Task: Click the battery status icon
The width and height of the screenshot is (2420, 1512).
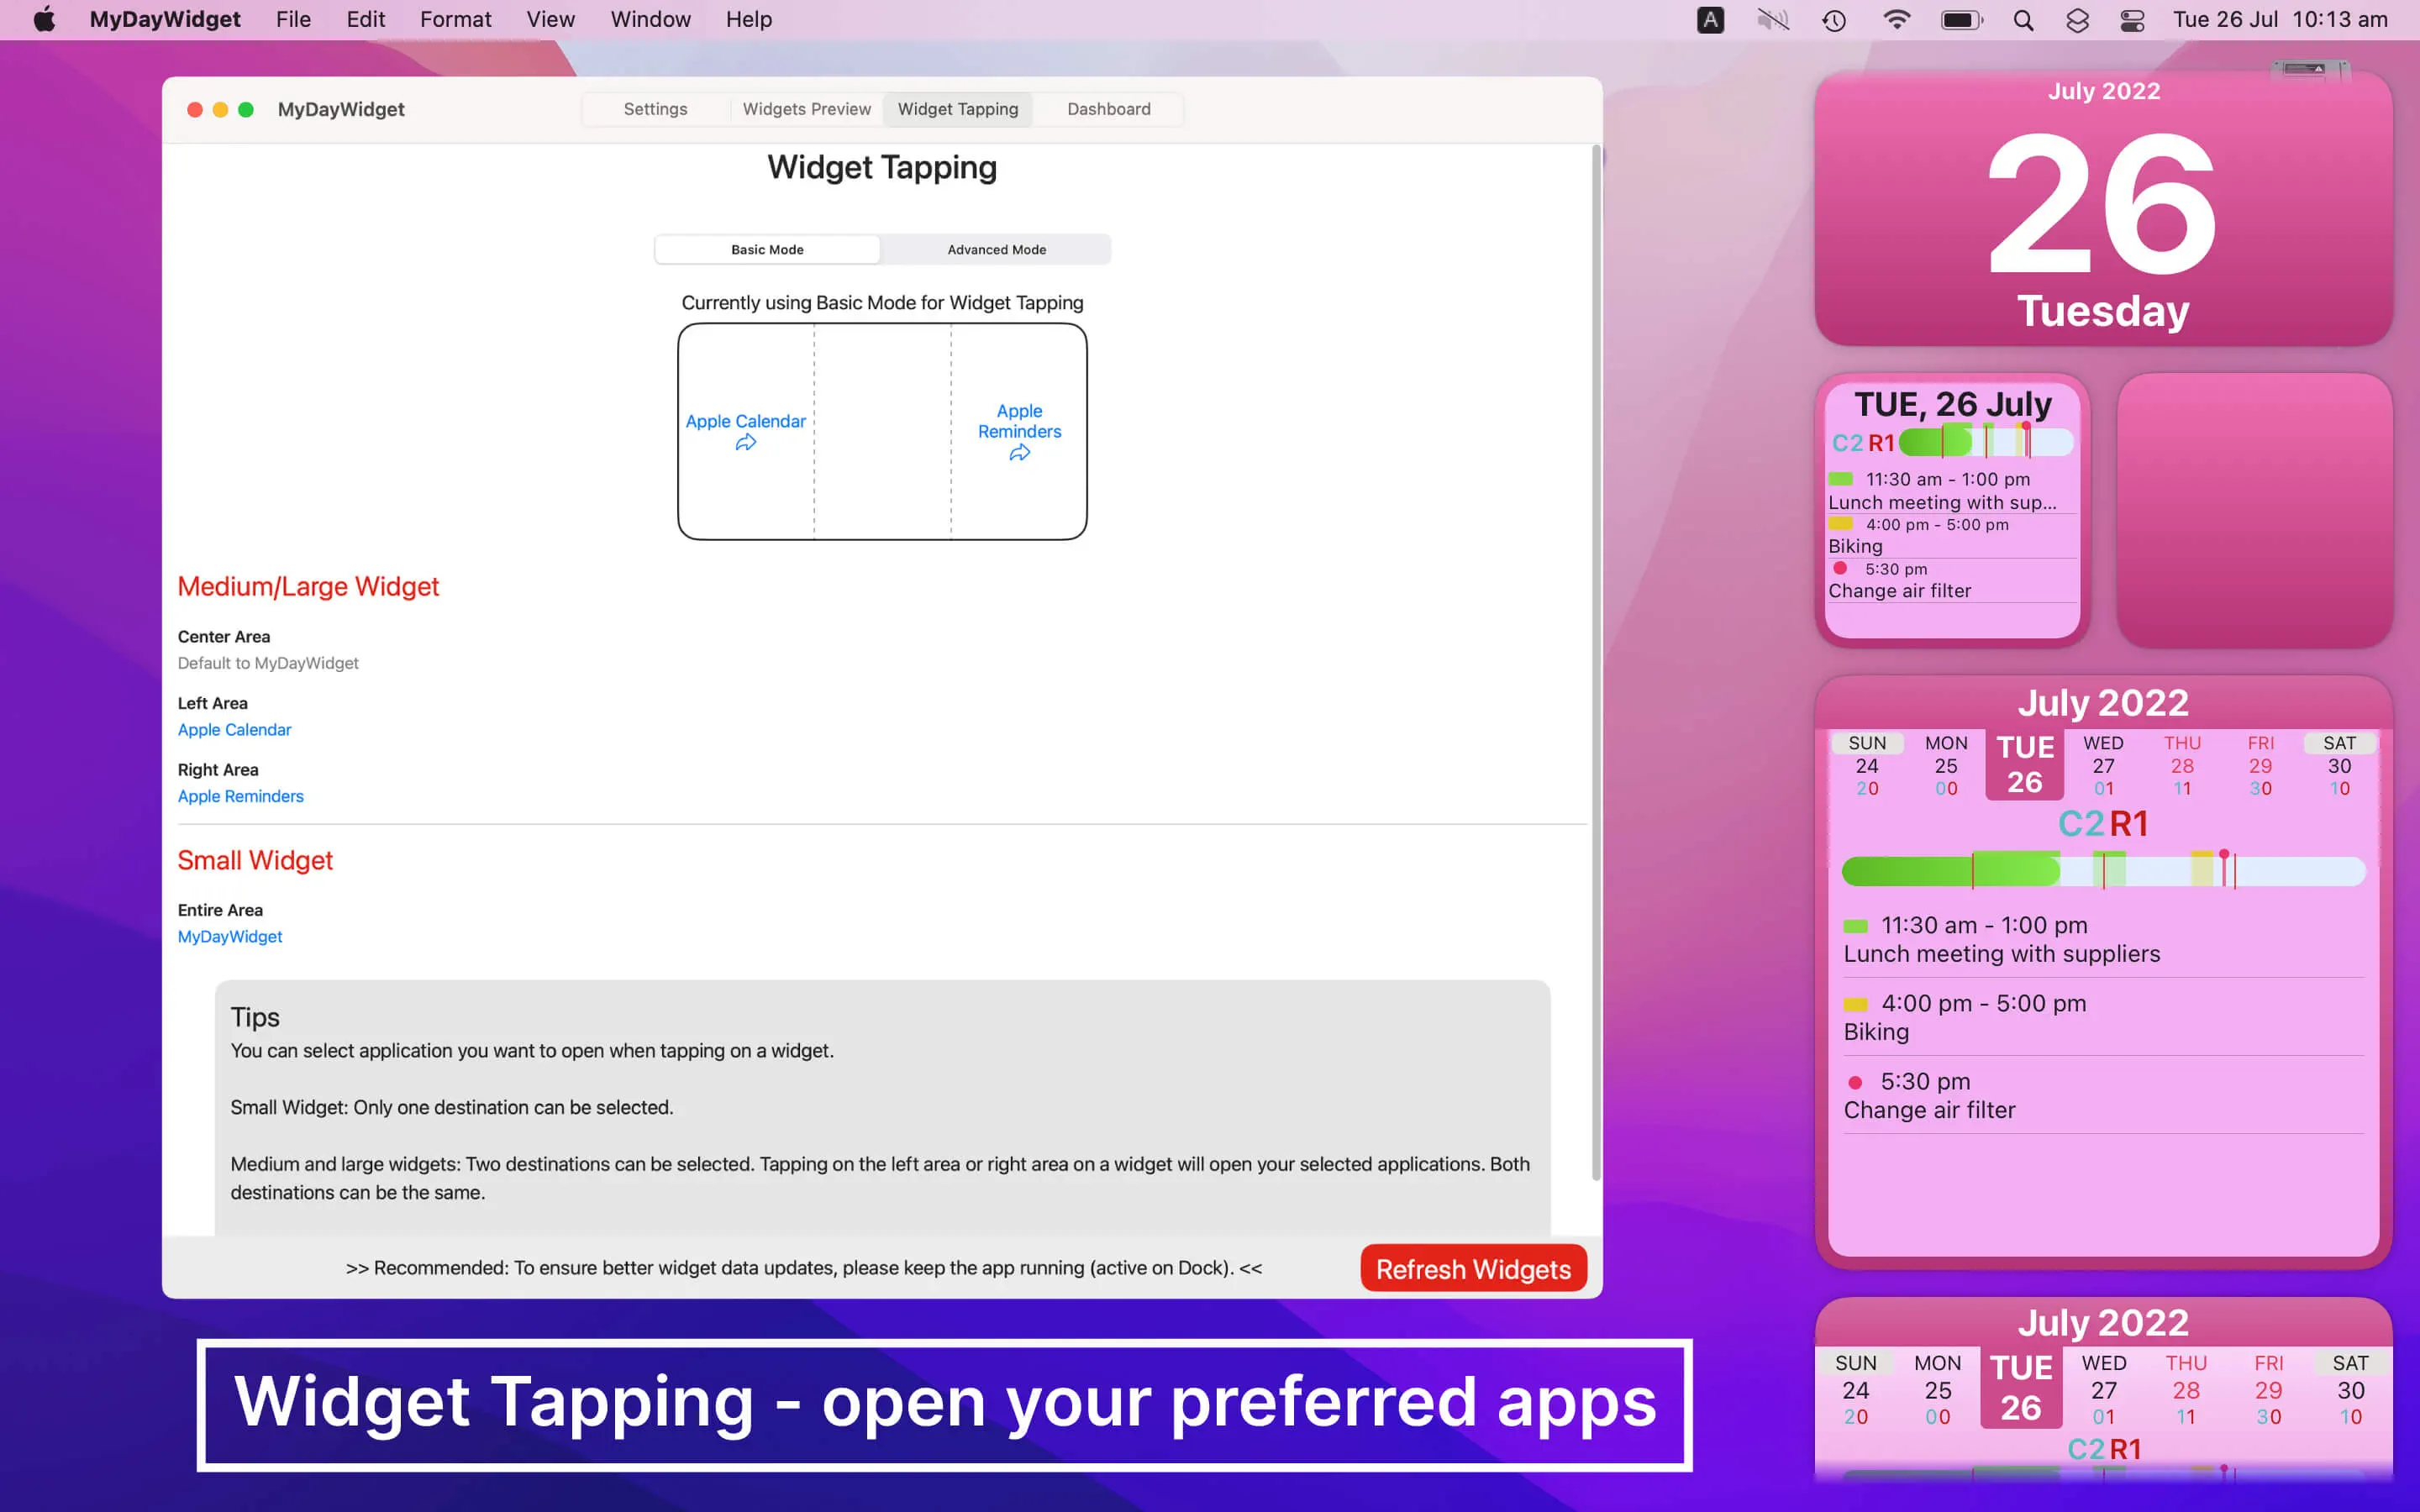Action: coord(1960,20)
